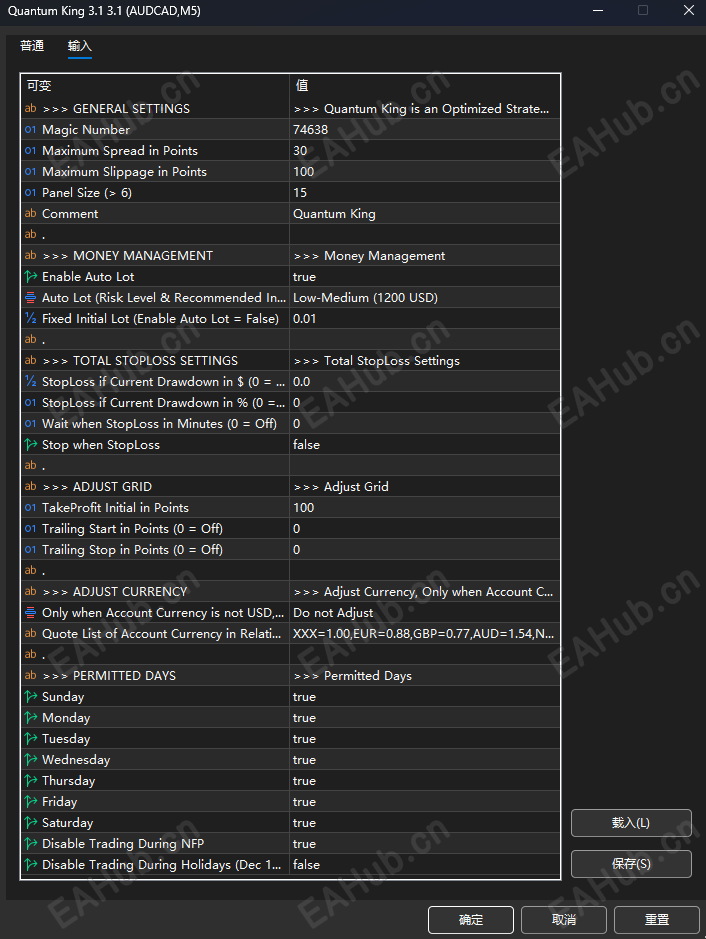Viewport: 706px width, 939px height.
Task: Toggle the Disable Trading During NFP value
Action: tap(425, 843)
